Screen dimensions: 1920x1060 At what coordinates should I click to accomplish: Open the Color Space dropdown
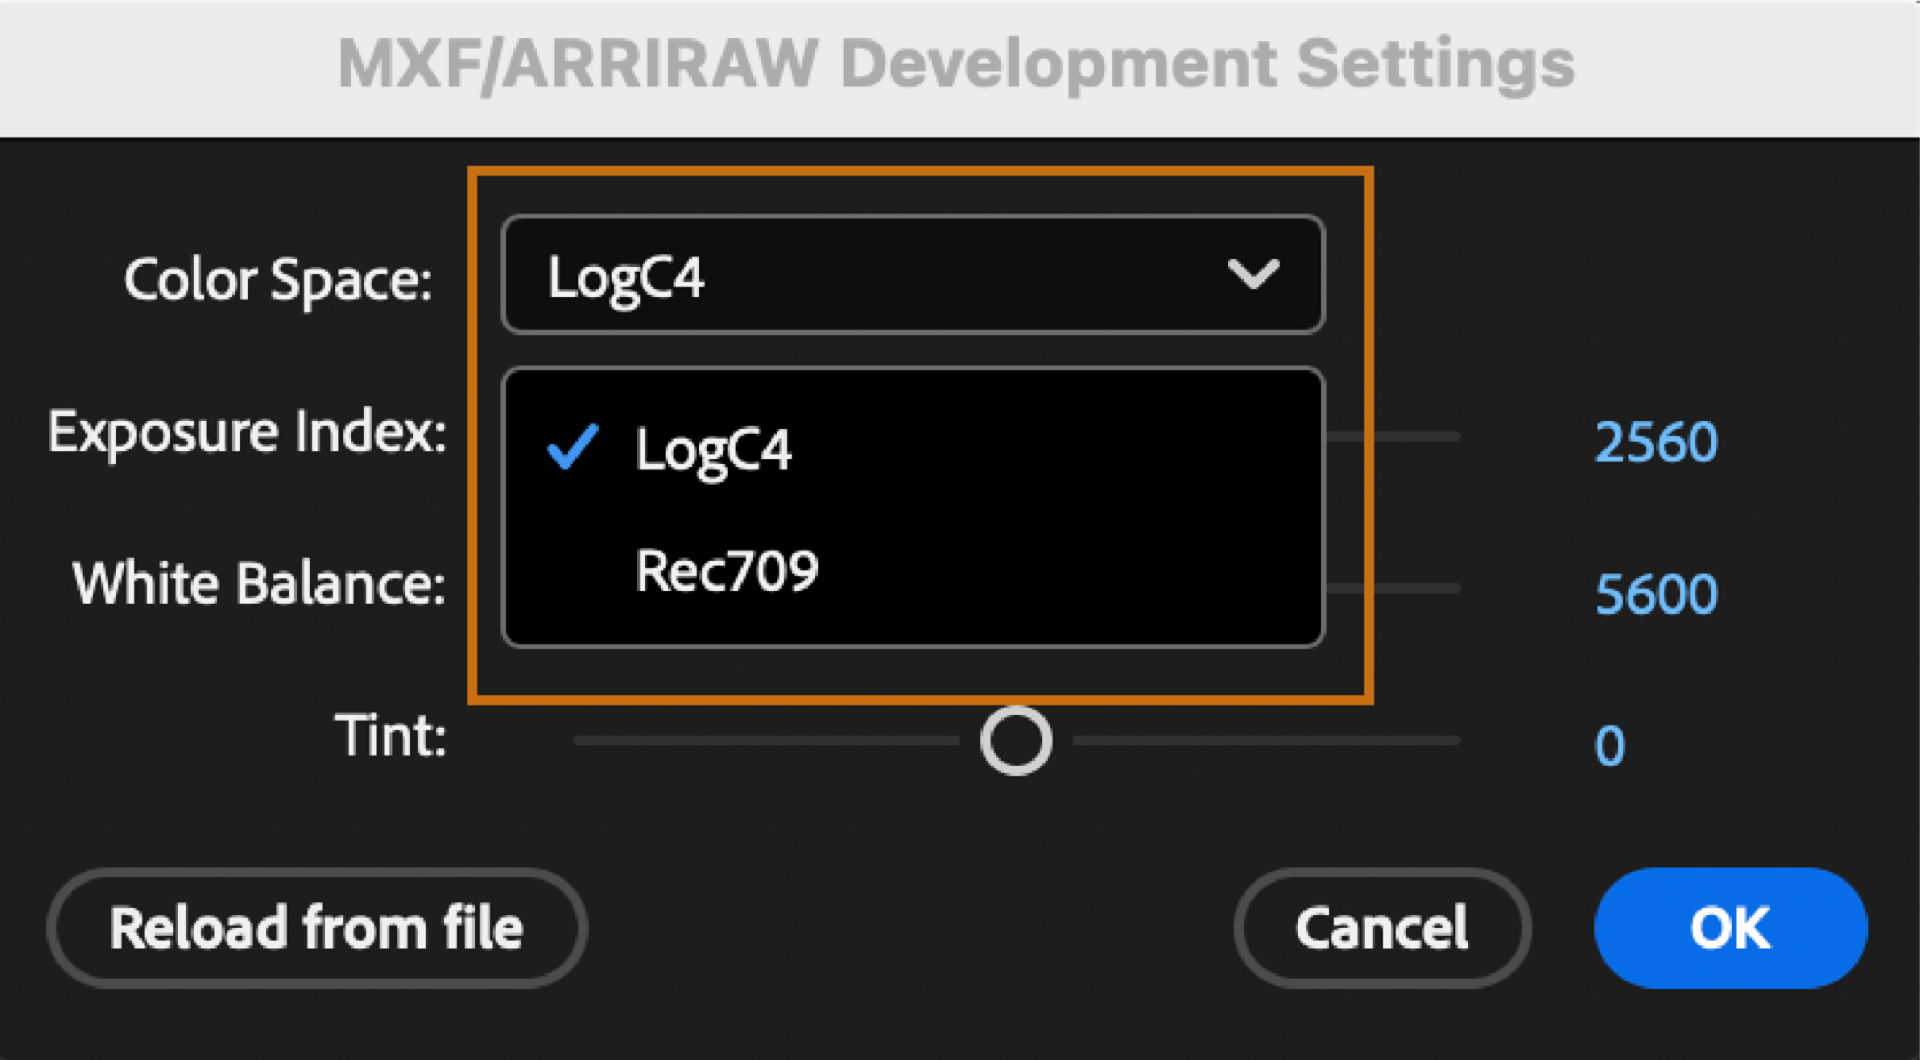click(912, 275)
